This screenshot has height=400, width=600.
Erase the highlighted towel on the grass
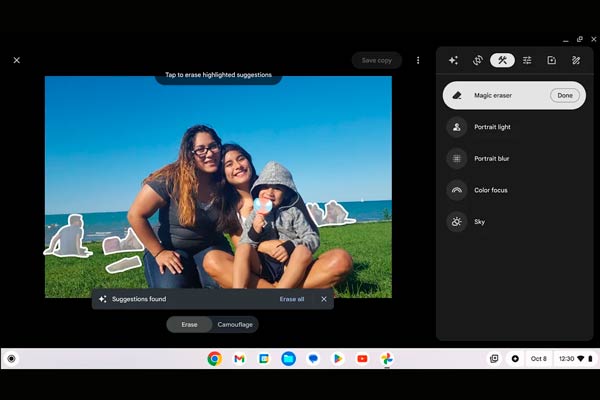tap(124, 264)
